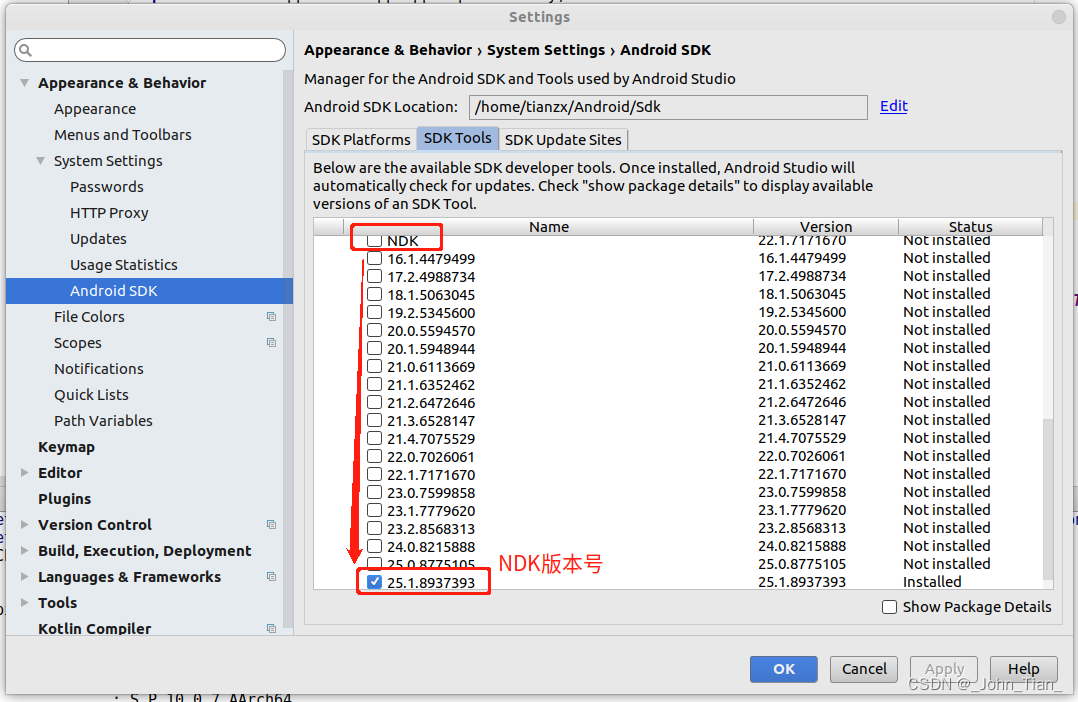Expand the Tools tree node
1078x702 pixels.
coord(25,603)
